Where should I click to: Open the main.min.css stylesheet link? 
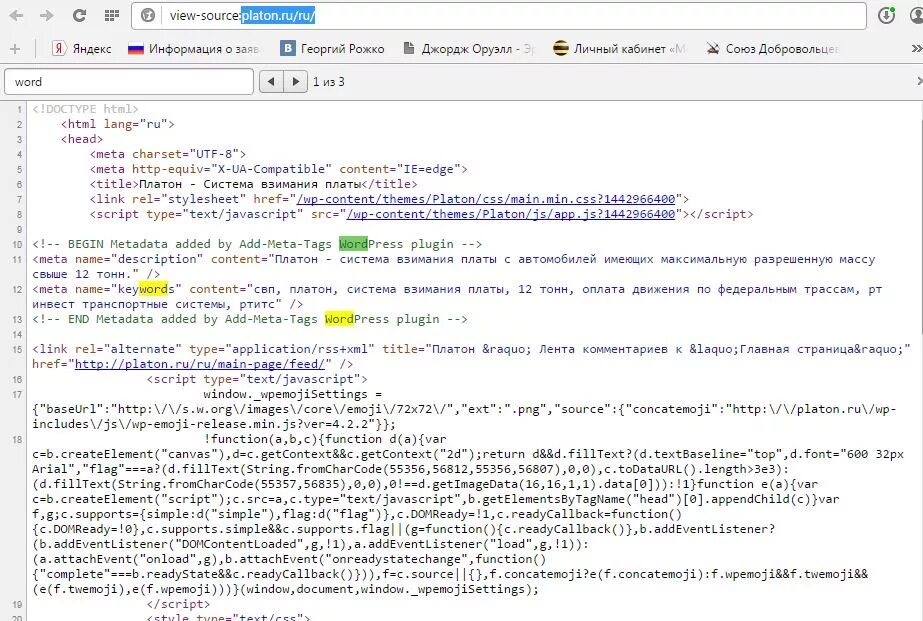pyautogui.click(x=486, y=199)
